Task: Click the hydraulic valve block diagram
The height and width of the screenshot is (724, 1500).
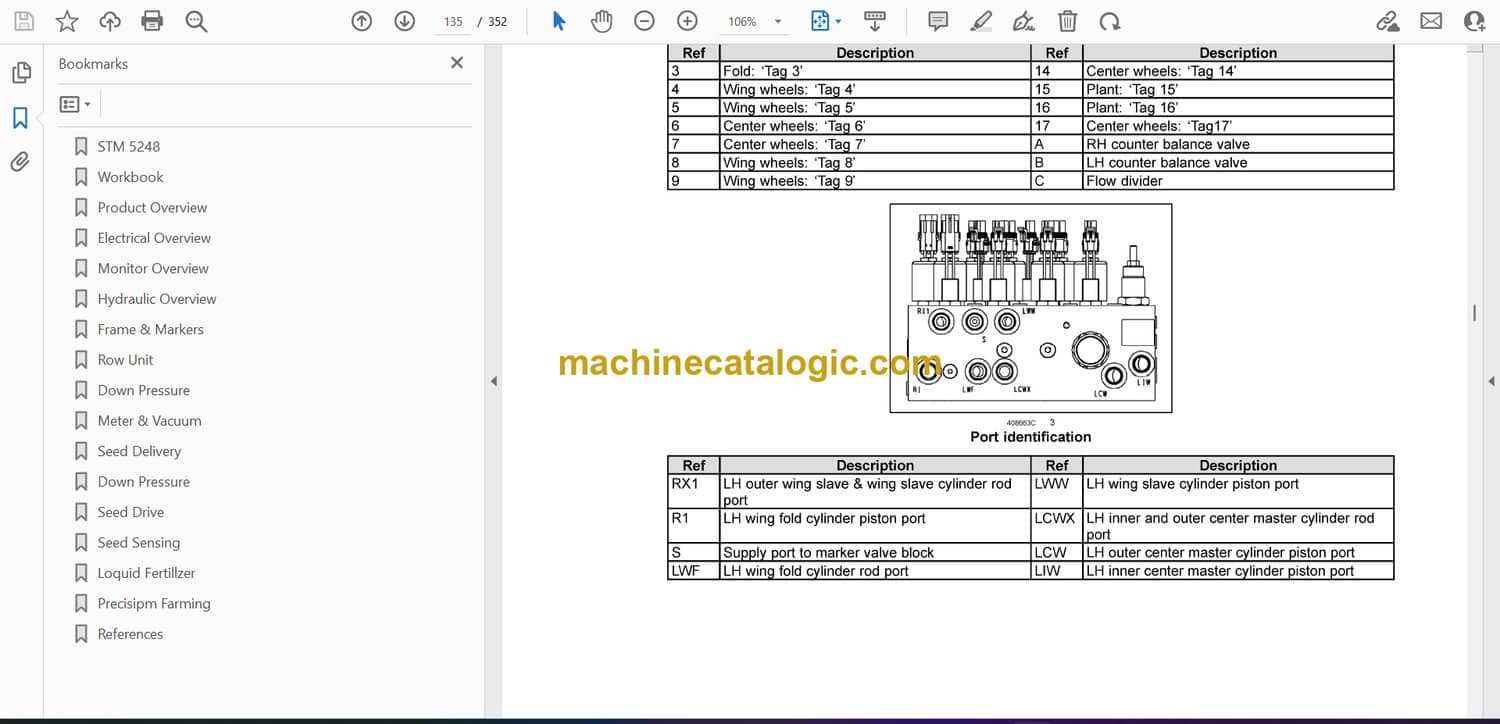Action: point(1031,307)
